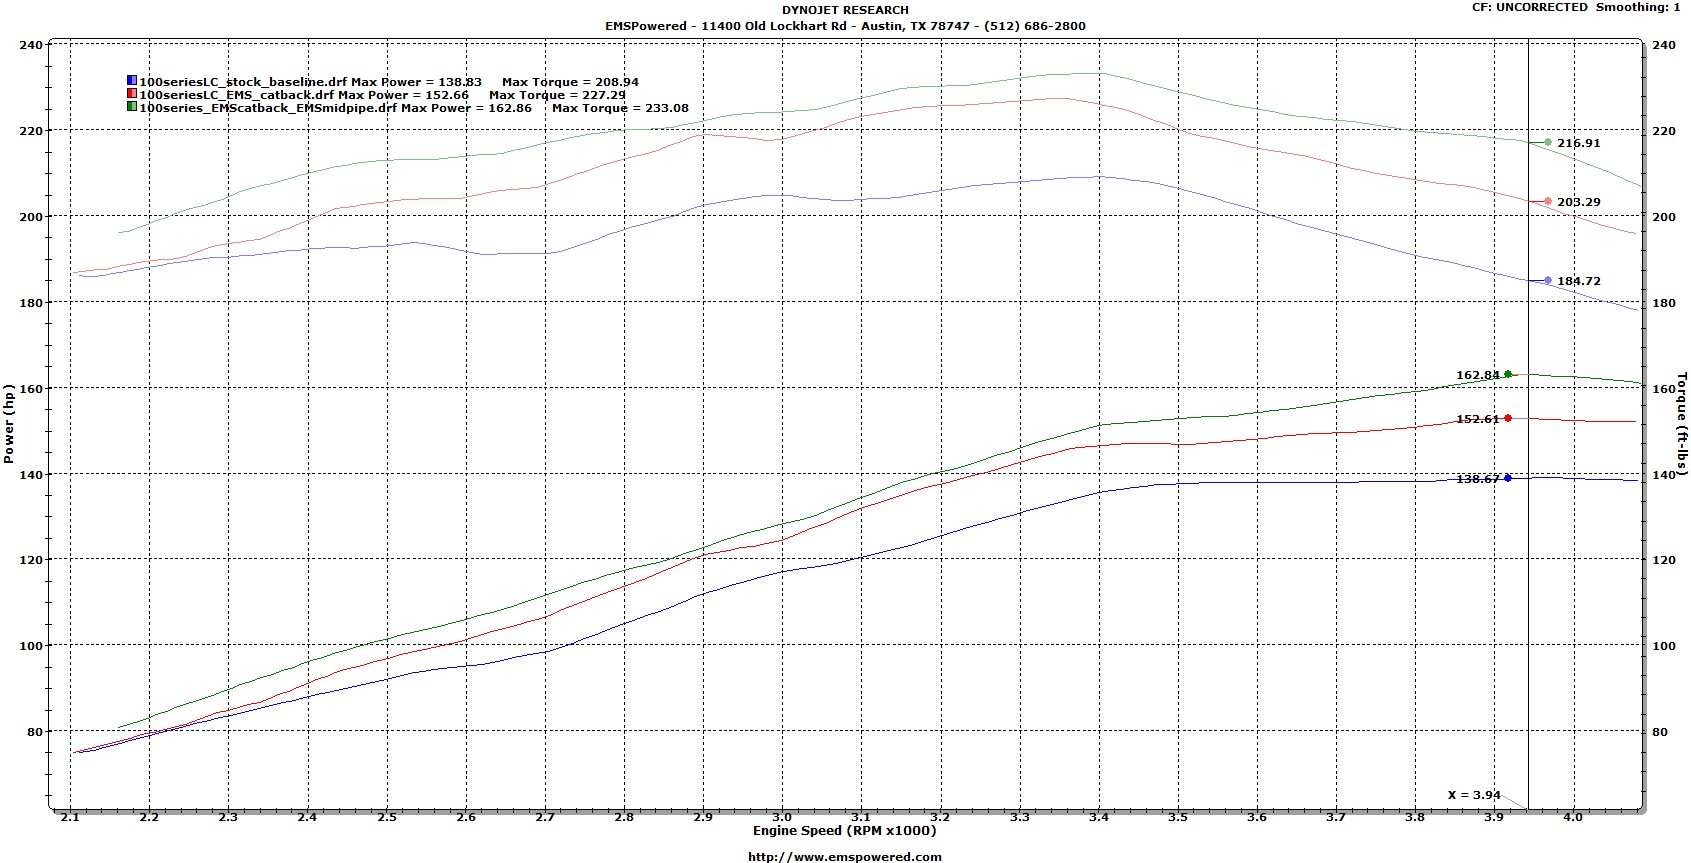Image resolution: width=1691 pixels, height=863 pixels.
Task: Click the blue power marker at 138.67
Action: click(1508, 478)
